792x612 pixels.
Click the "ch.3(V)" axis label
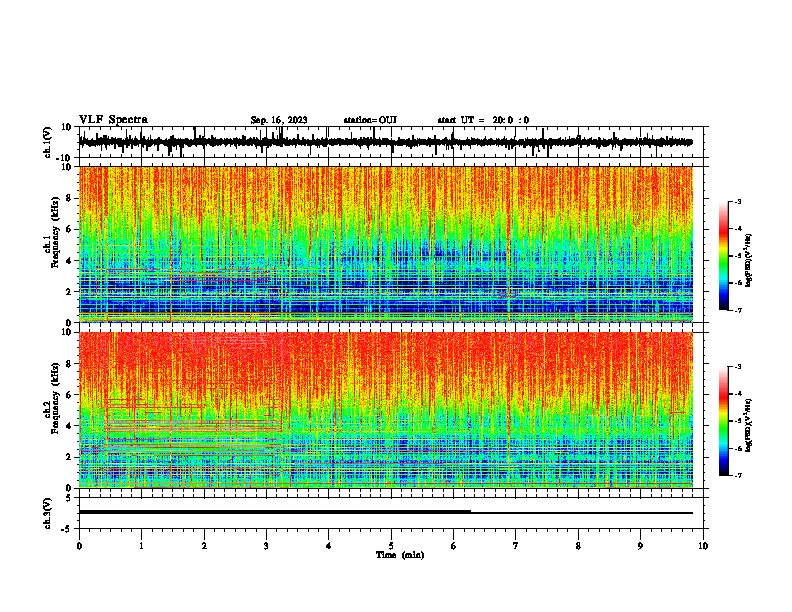(48, 513)
